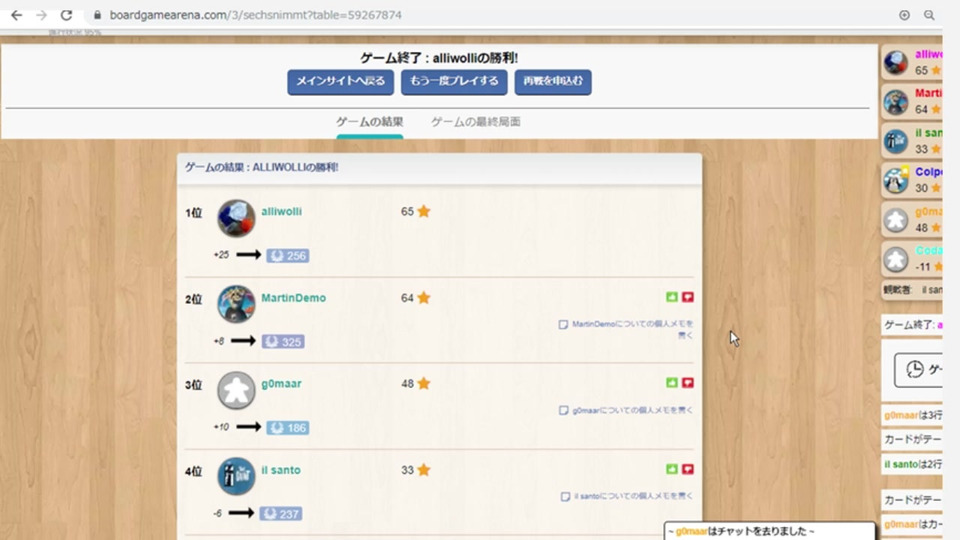The height and width of the screenshot is (540, 960).
Task: Click Martin avatar in right player panel
Action: pyautogui.click(x=896, y=102)
